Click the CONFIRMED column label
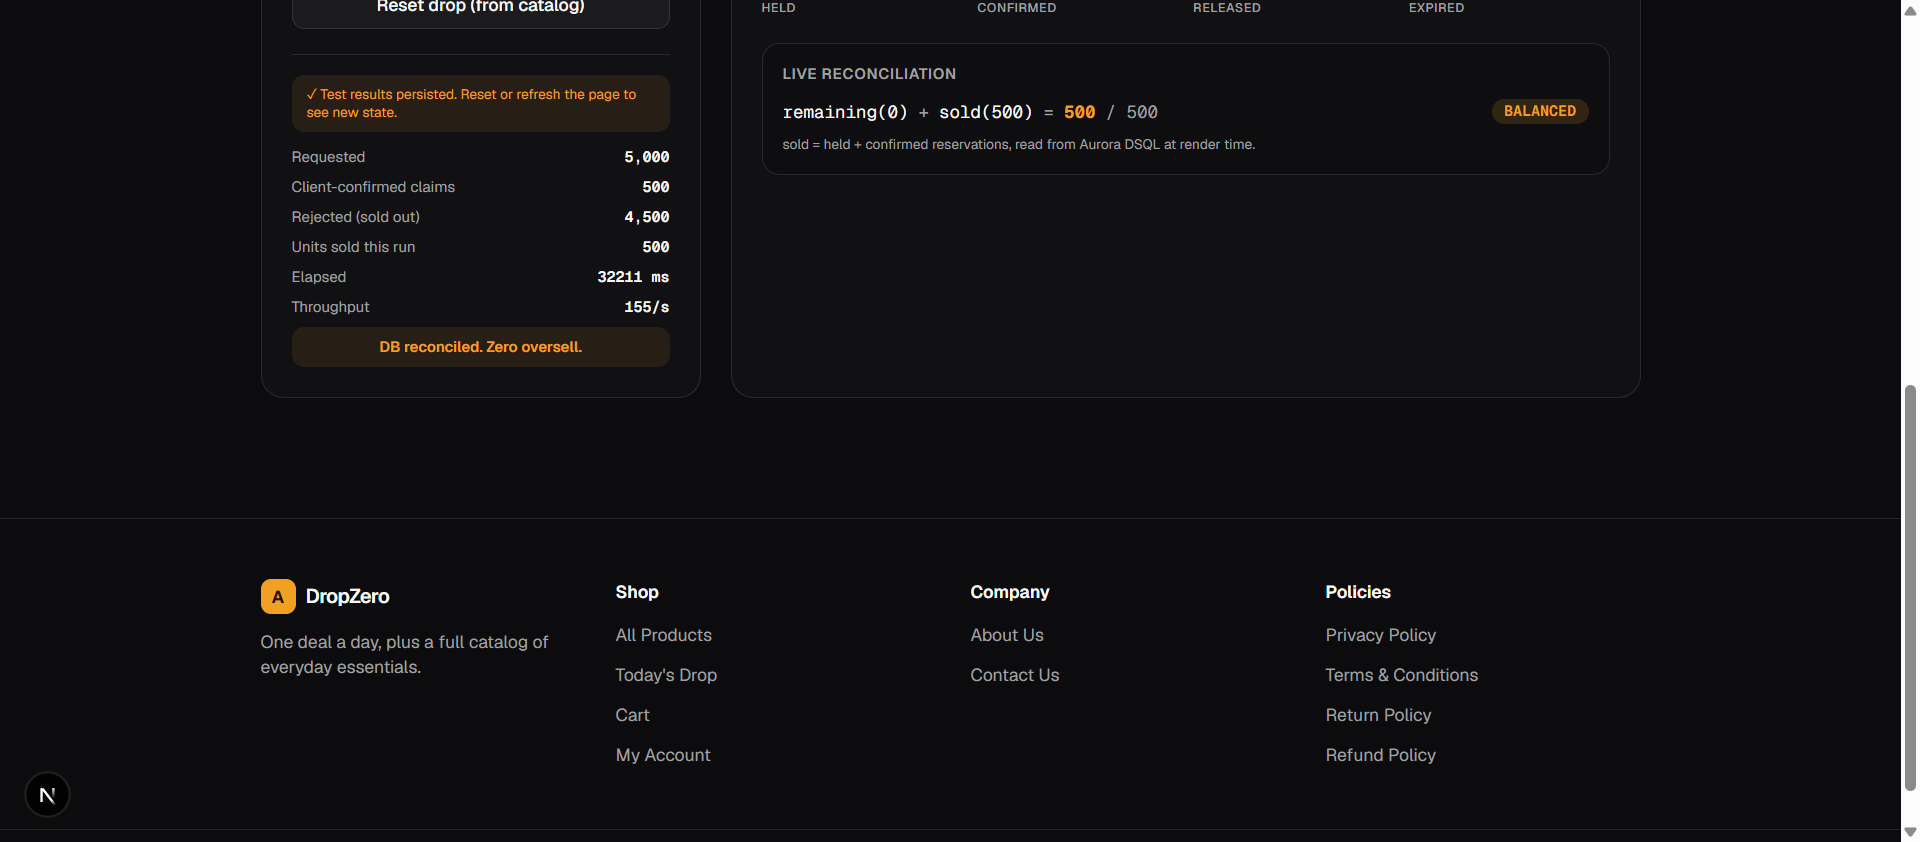1920x842 pixels. pos(1017,8)
